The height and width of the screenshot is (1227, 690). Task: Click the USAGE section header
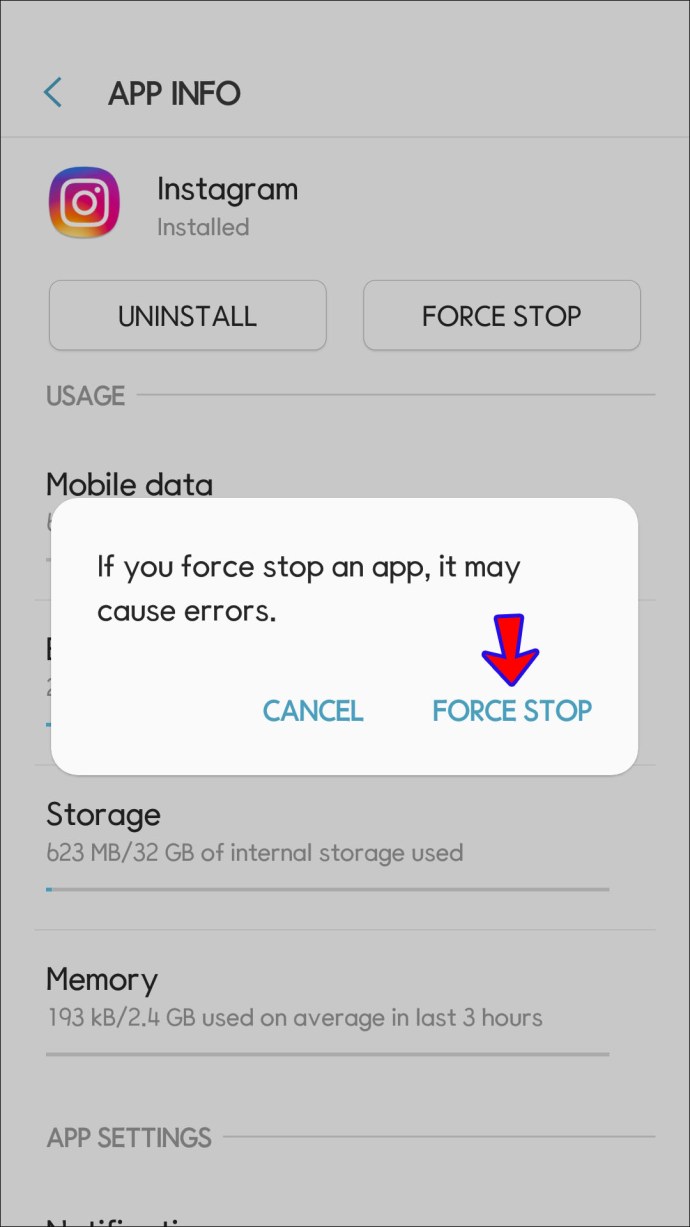(x=86, y=396)
